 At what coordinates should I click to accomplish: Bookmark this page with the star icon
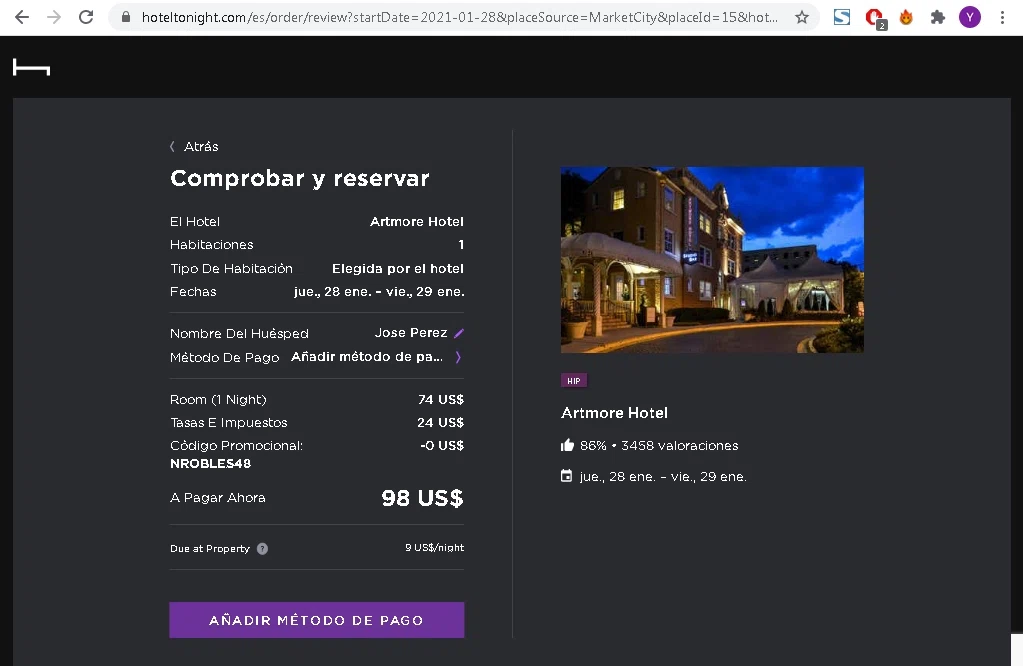[802, 17]
